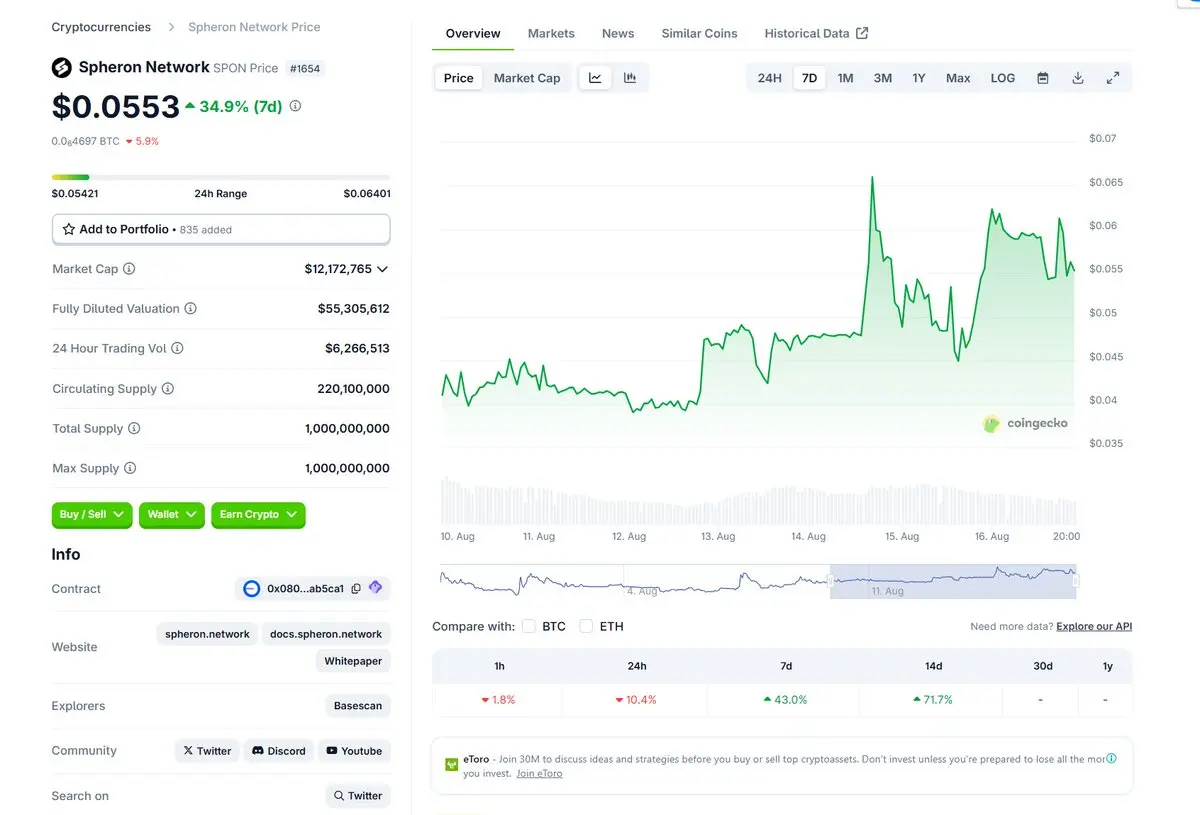Open the Discord community link

point(279,751)
